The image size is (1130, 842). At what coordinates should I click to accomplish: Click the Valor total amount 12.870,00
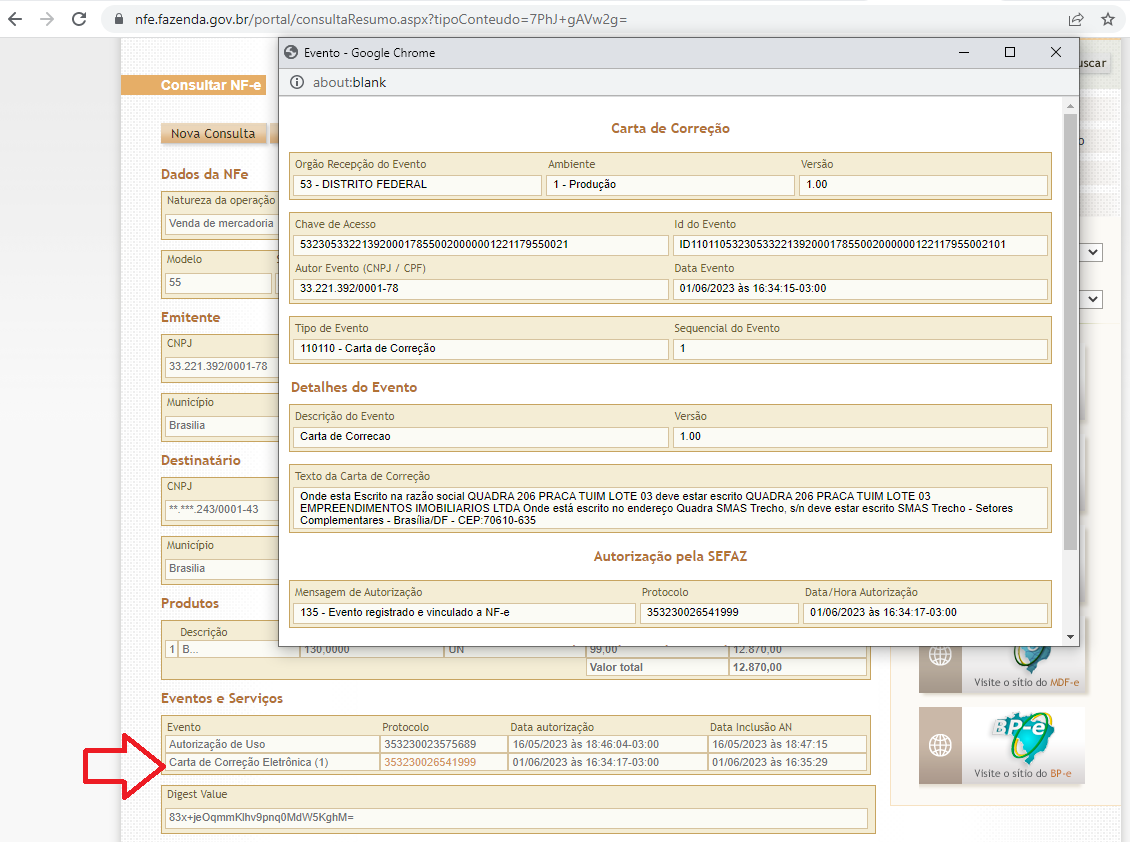[x=757, y=668]
